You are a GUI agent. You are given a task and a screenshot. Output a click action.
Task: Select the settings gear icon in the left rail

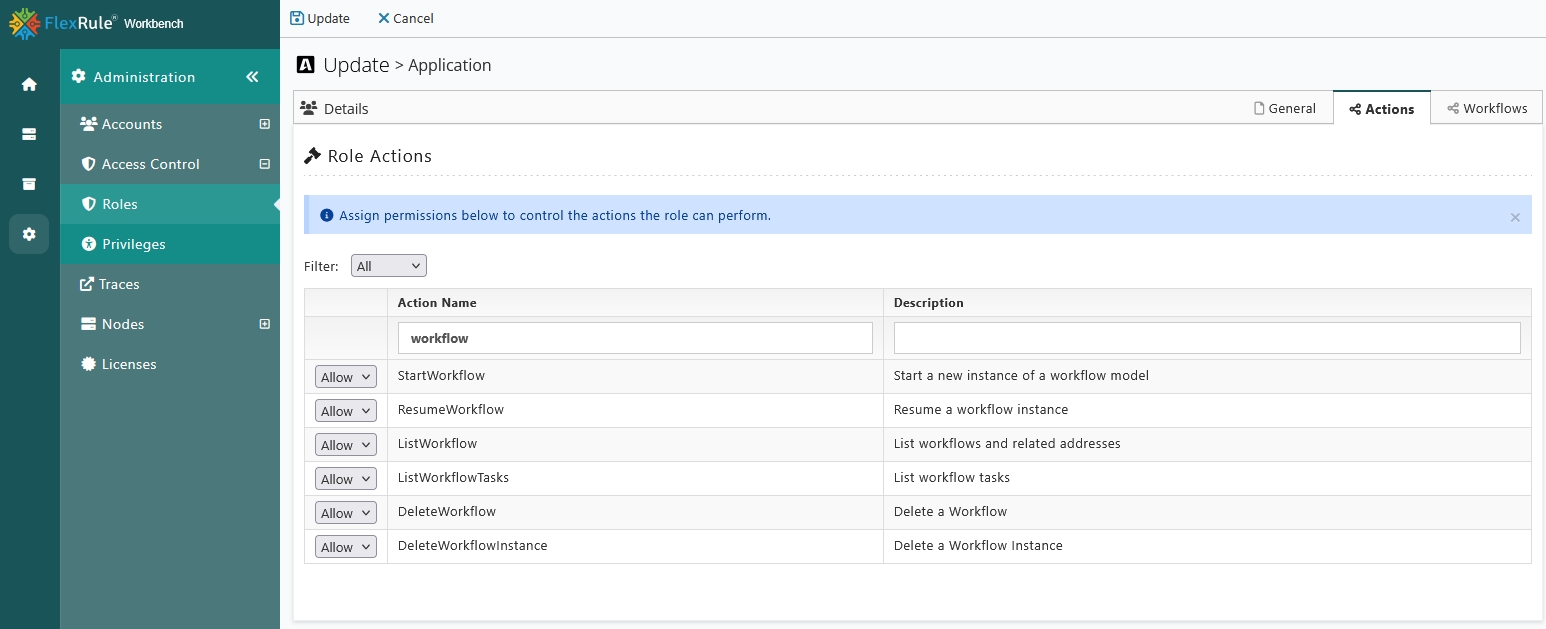point(29,234)
